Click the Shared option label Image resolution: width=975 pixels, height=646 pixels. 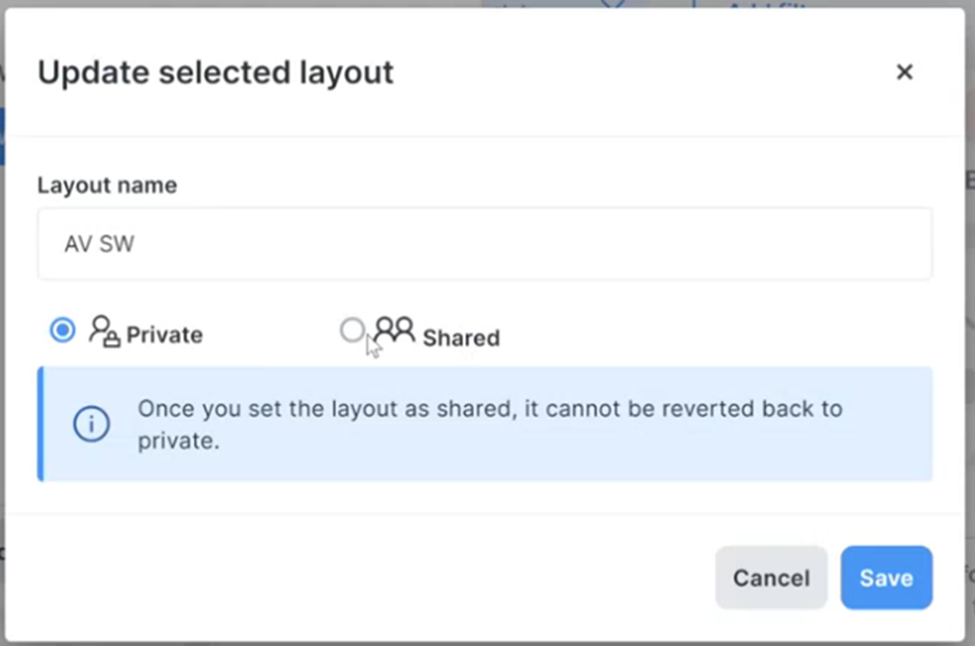pyautogui.click(x=461, y=338)
